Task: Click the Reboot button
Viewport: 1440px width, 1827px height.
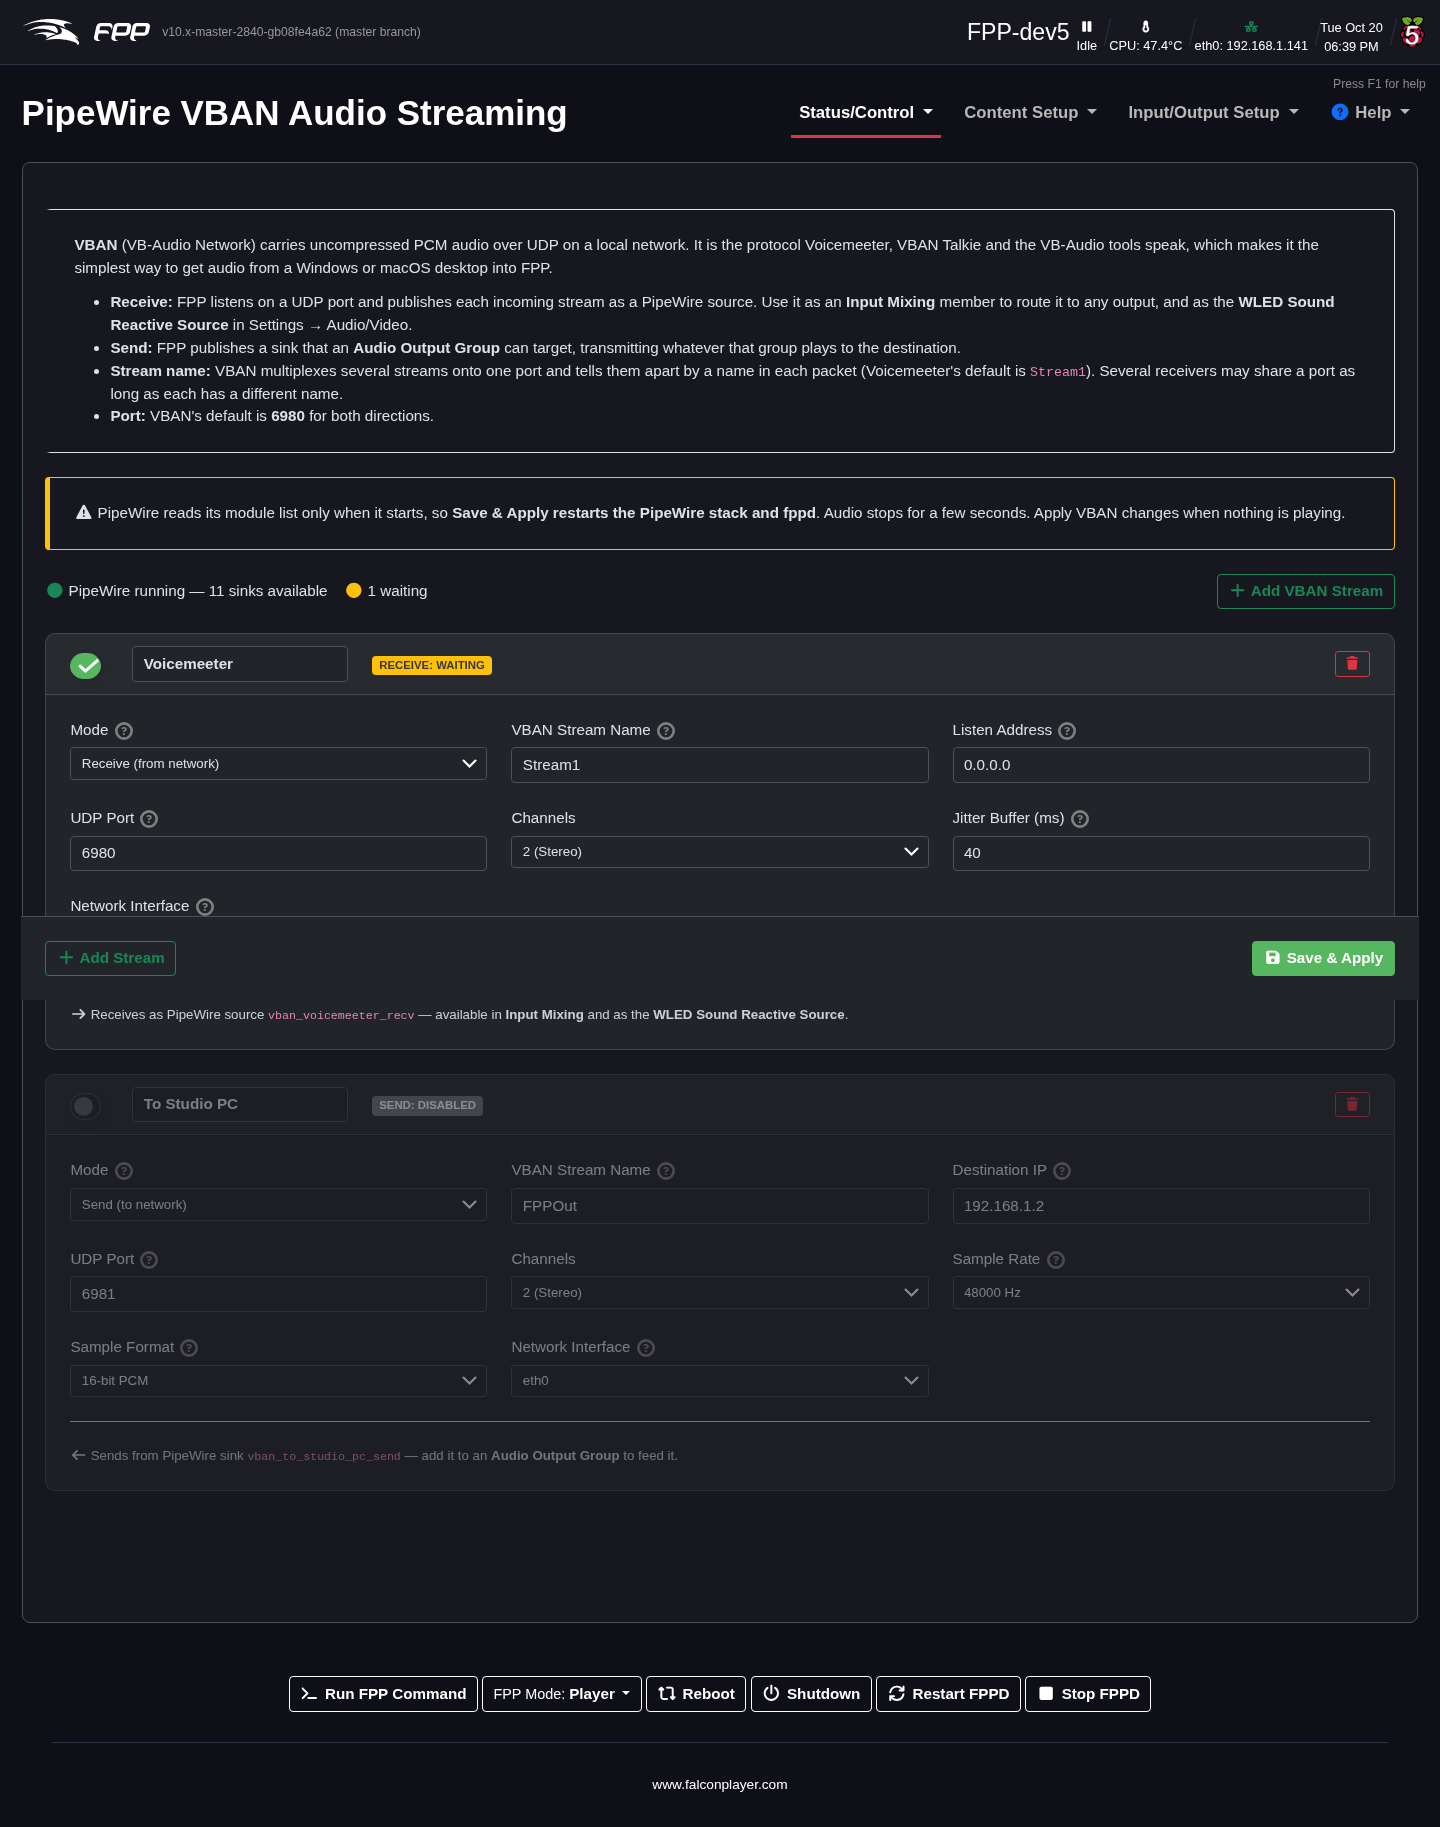Action: coord(696,1694)
